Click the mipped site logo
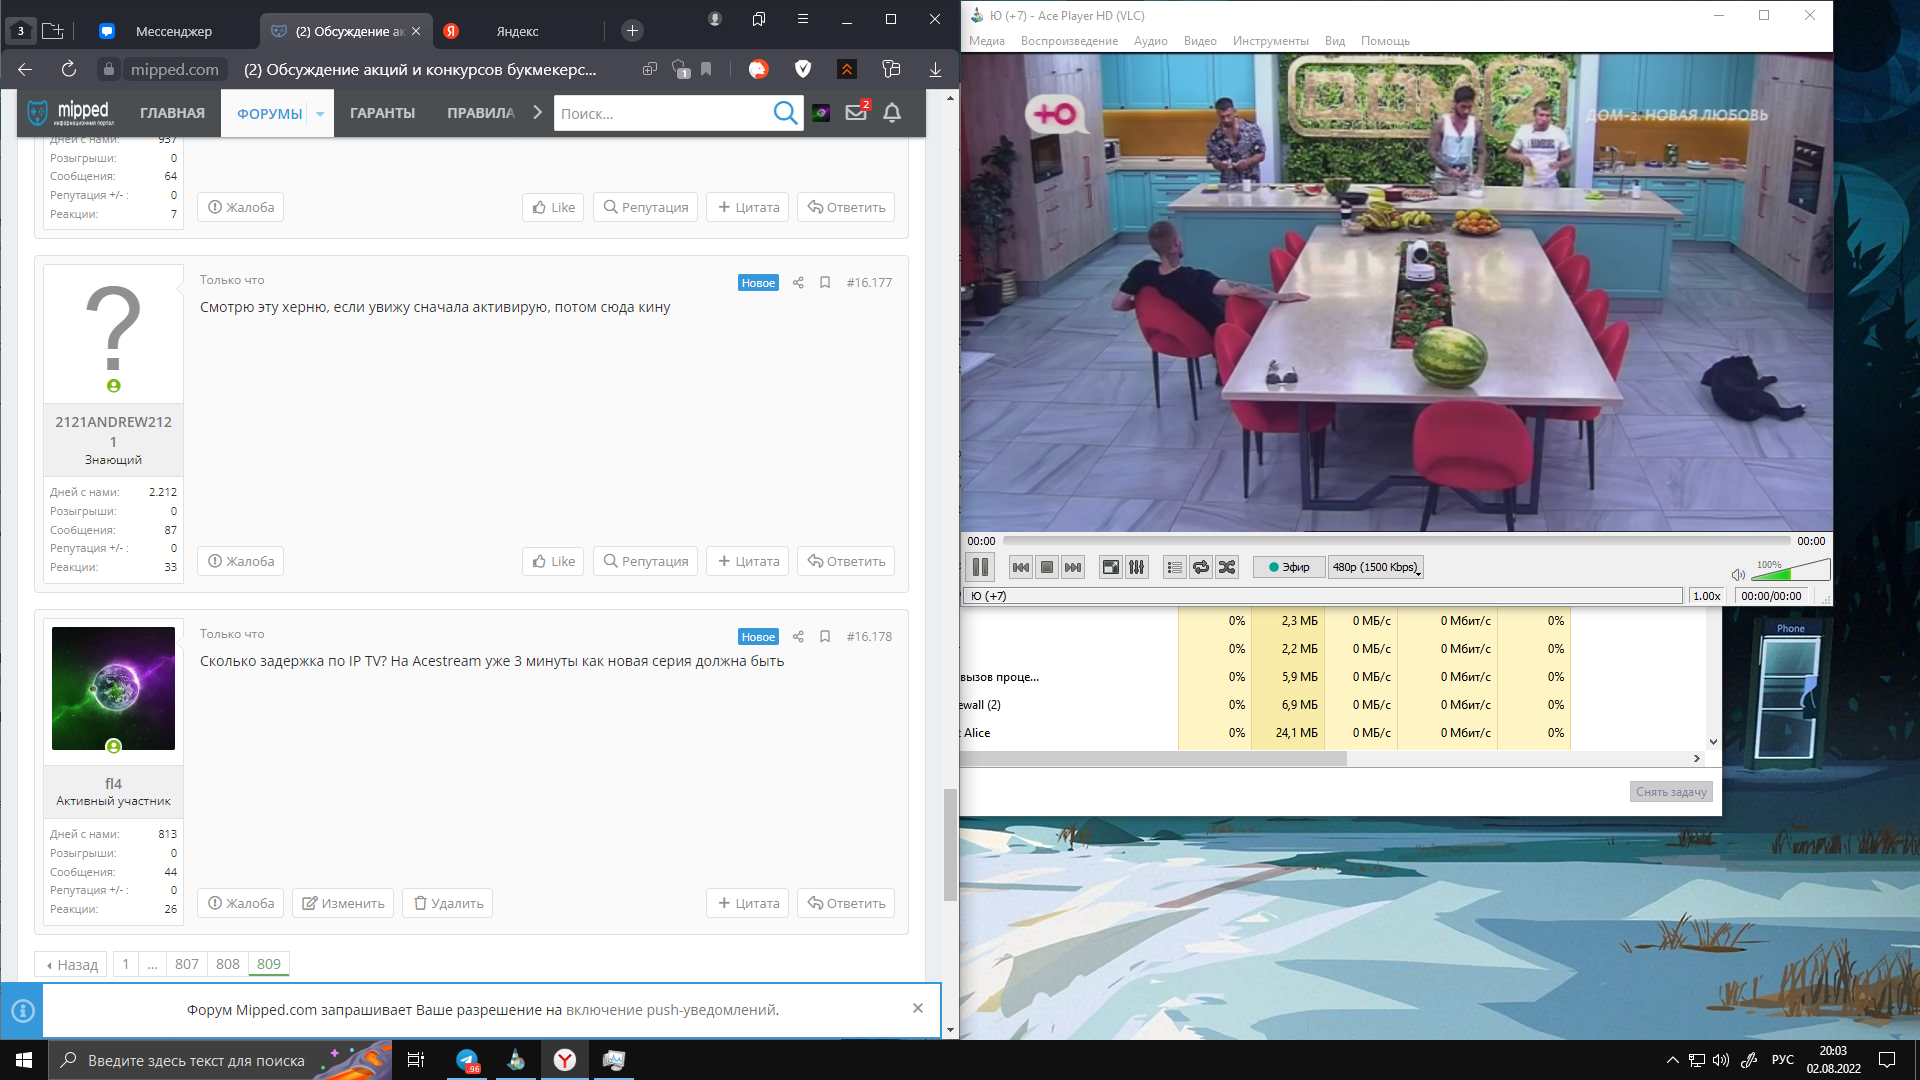Image resolution: width=1920 pixels, height=1080 pixels. (70, 113)
